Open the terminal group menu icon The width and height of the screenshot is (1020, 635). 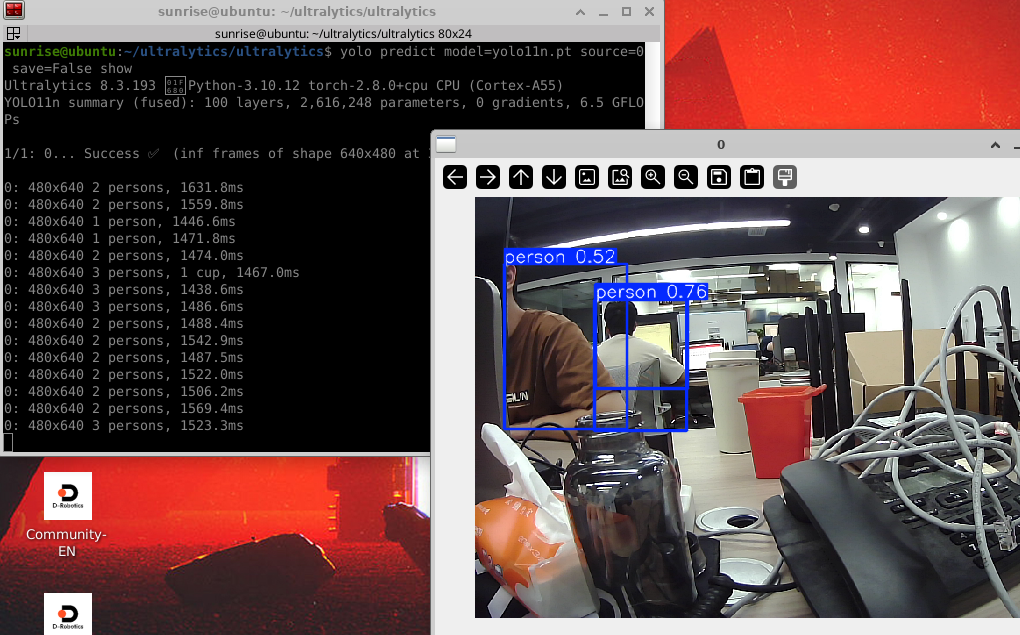[x=13, y=33]
